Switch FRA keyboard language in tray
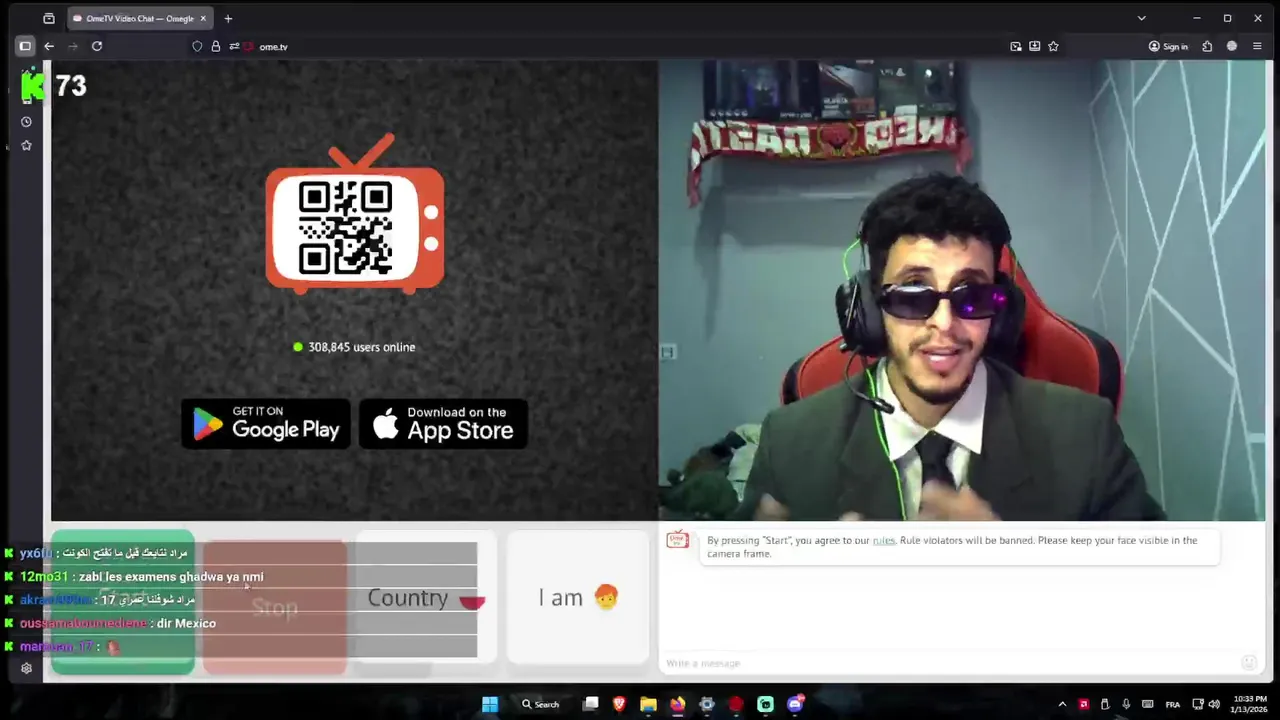1280x720 pixels. coord(1172,704)
